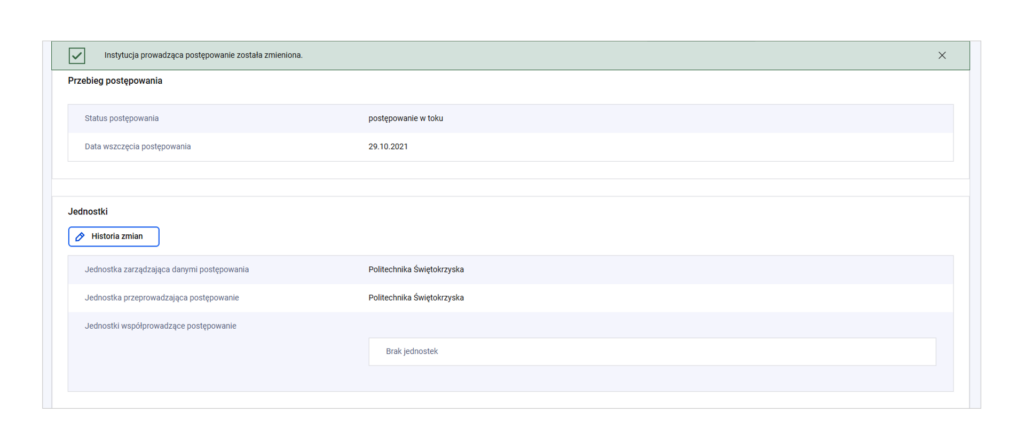
Task: Click the Status postępowania table row background
Action: 700,118
